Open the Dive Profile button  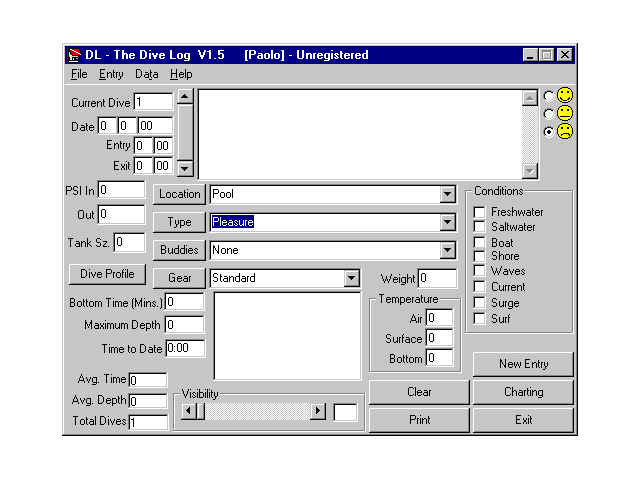point(107,273)
